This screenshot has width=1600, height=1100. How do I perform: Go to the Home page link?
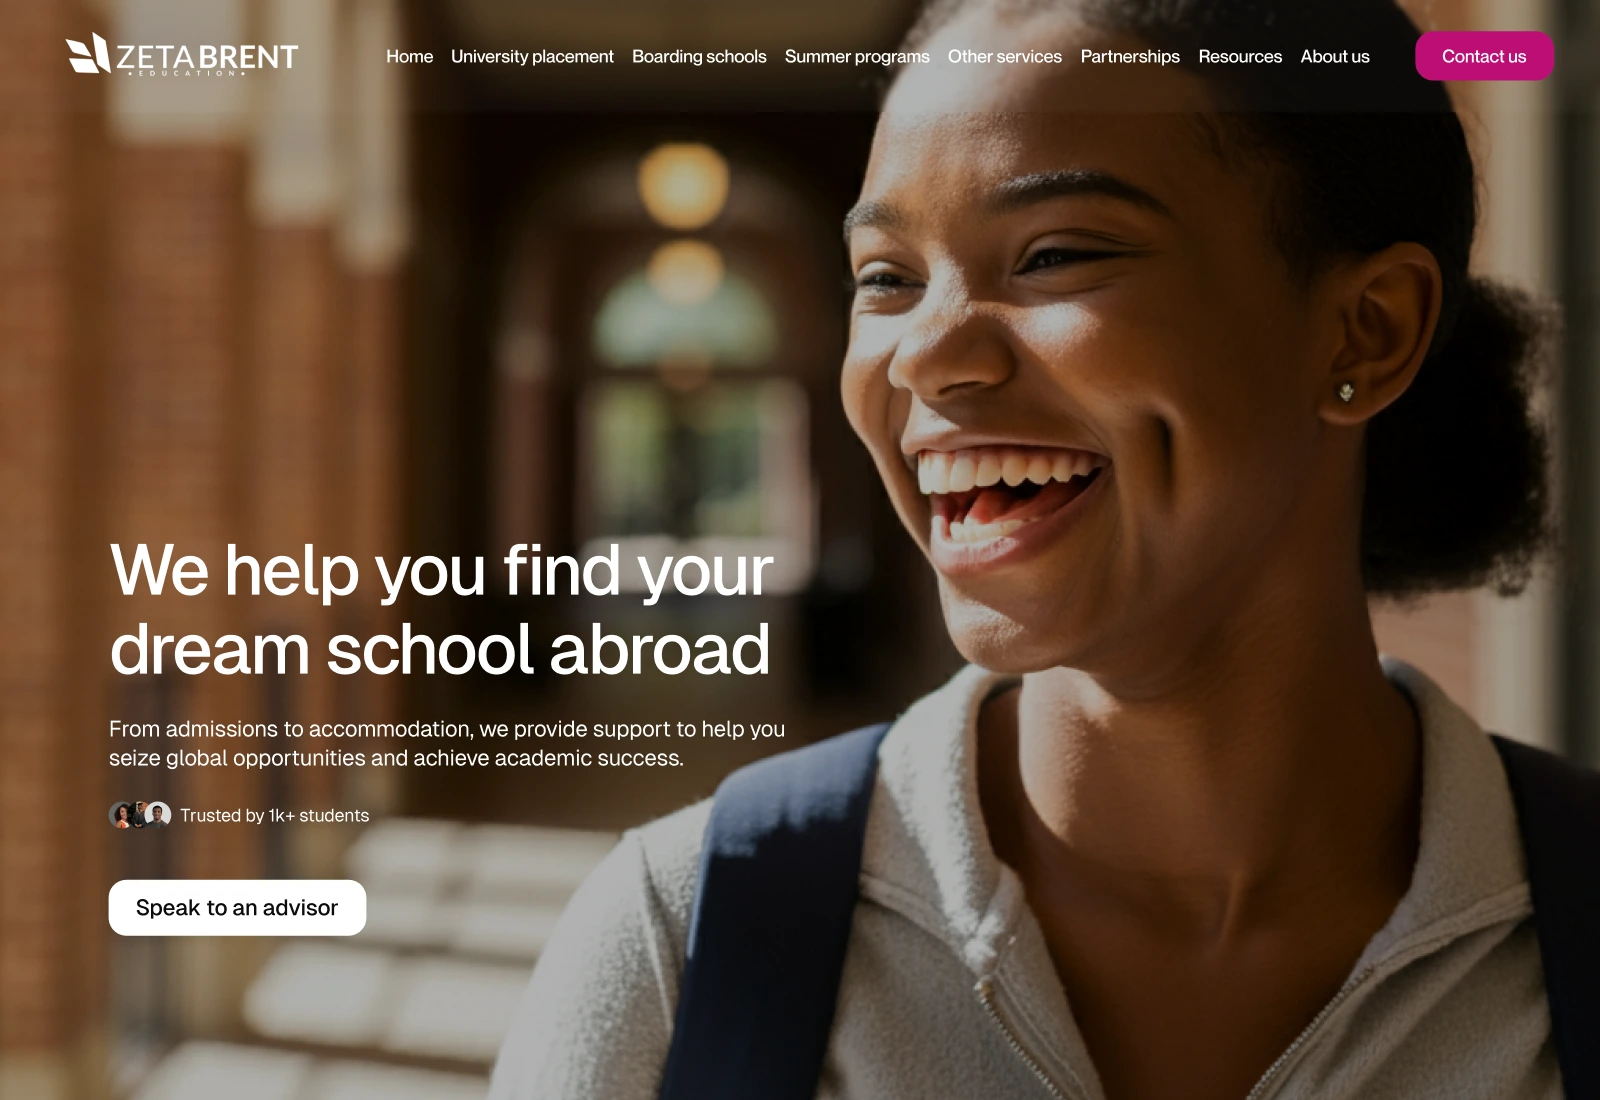[x=410, y=57]
